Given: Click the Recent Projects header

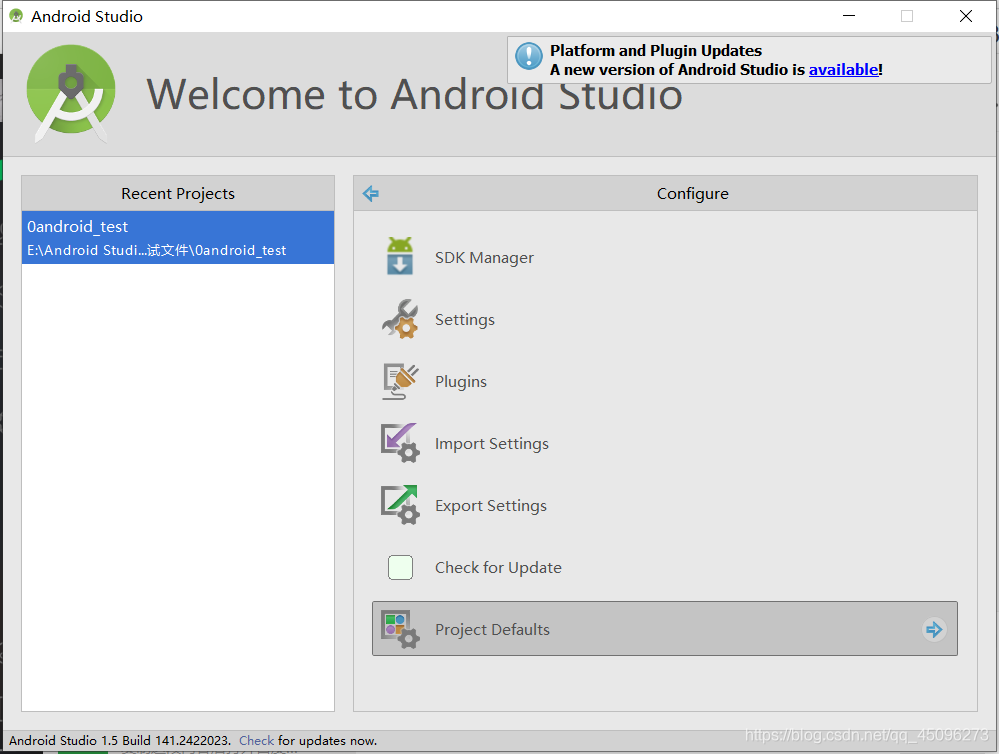Looking at the screenshot, I should tap(178, 193).
